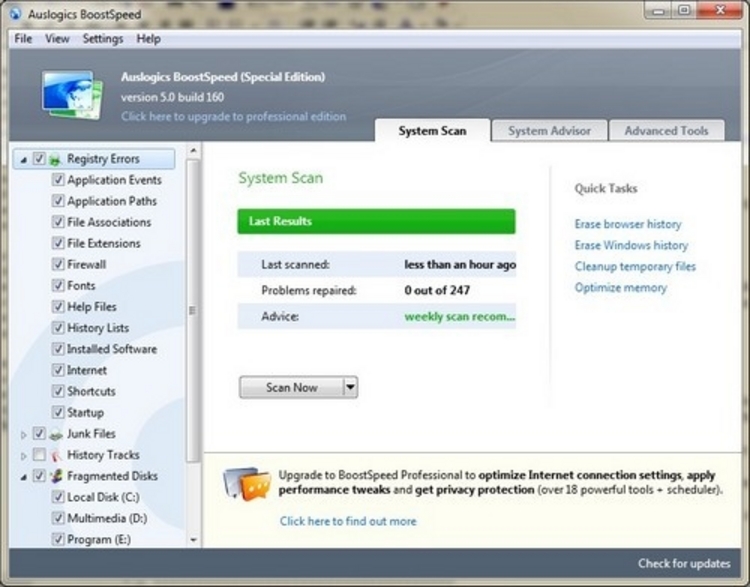The width and height of the screenshot is (750, 587).
Task: Click Optimize memory quick task
Action: click(x=620, y=288)
